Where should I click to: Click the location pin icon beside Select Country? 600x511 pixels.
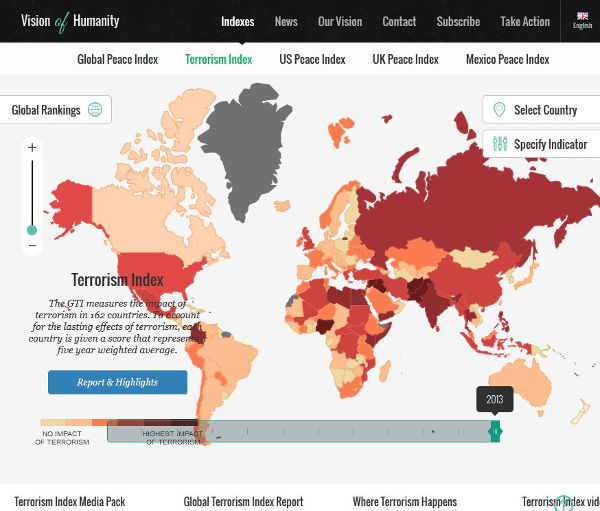(x=498, y=110)
